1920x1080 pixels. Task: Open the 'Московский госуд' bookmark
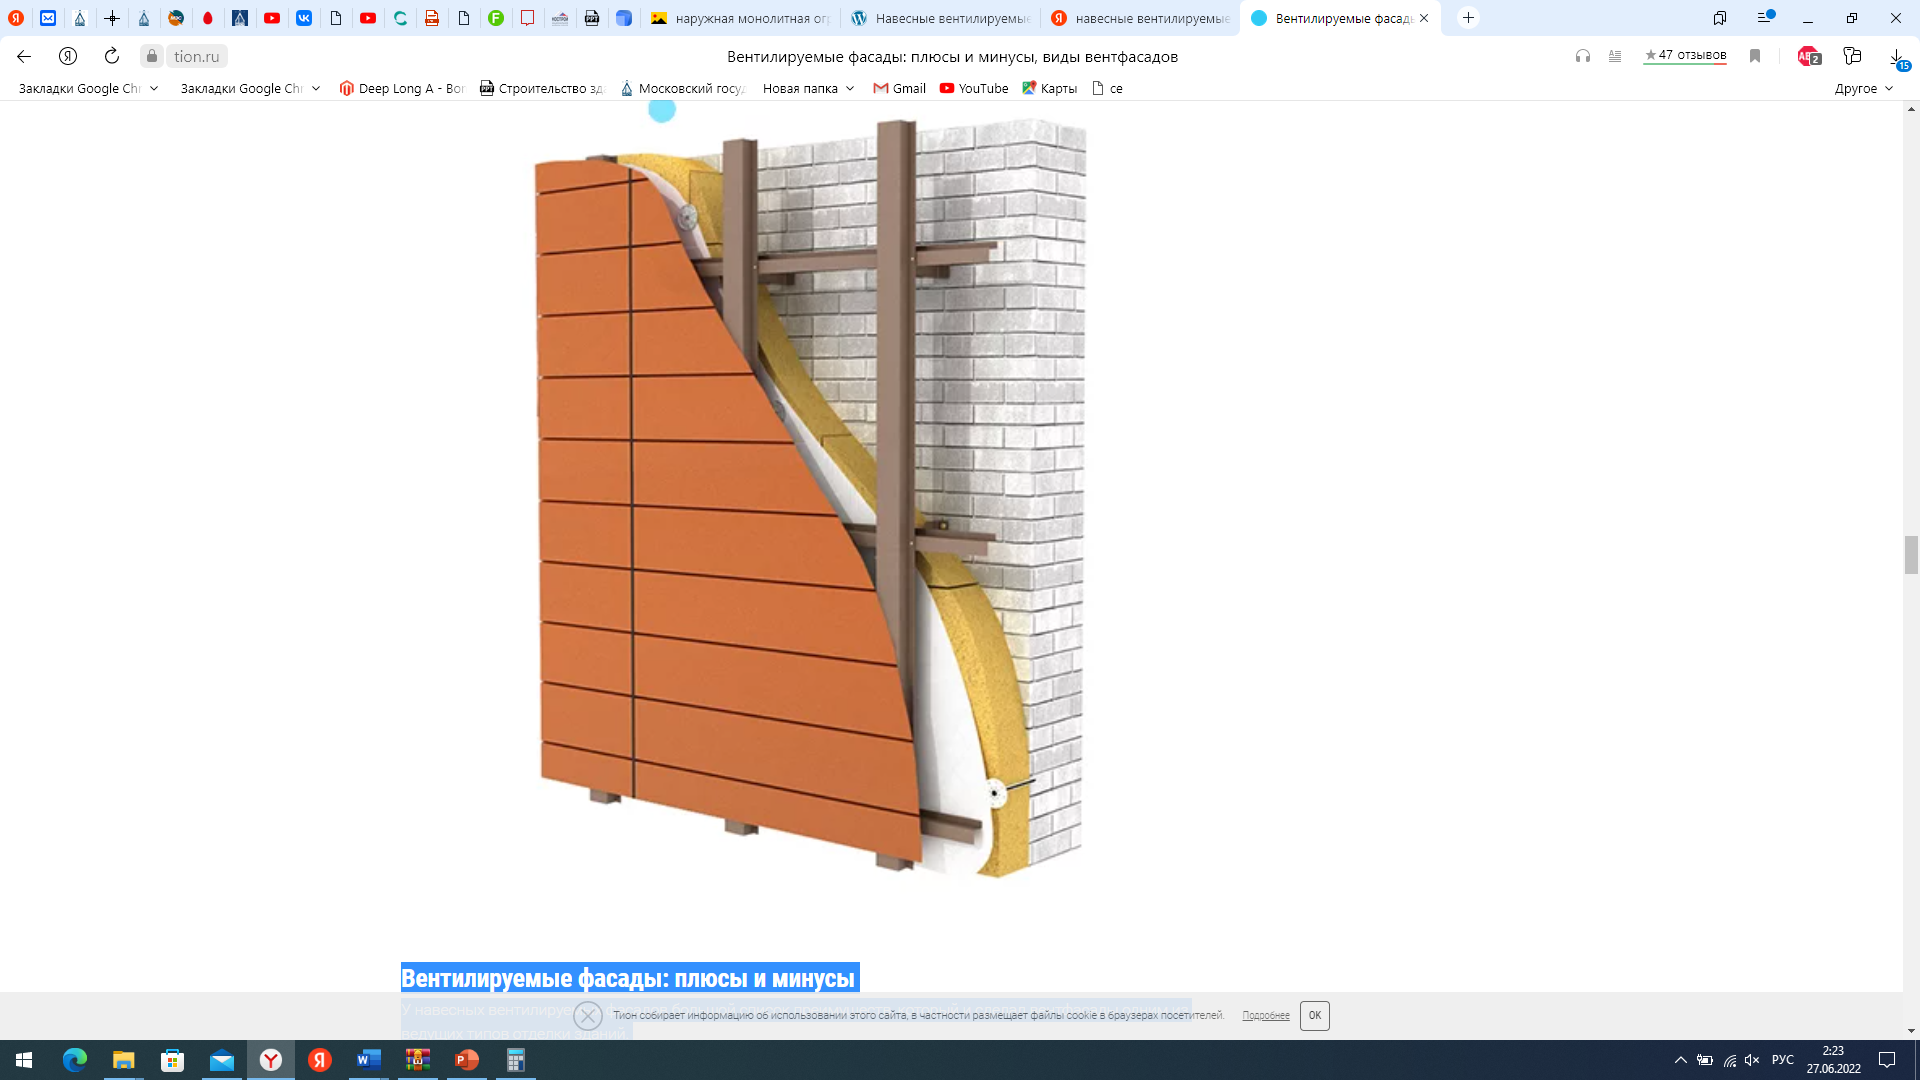pyautogui.click(x=682, y=88)
